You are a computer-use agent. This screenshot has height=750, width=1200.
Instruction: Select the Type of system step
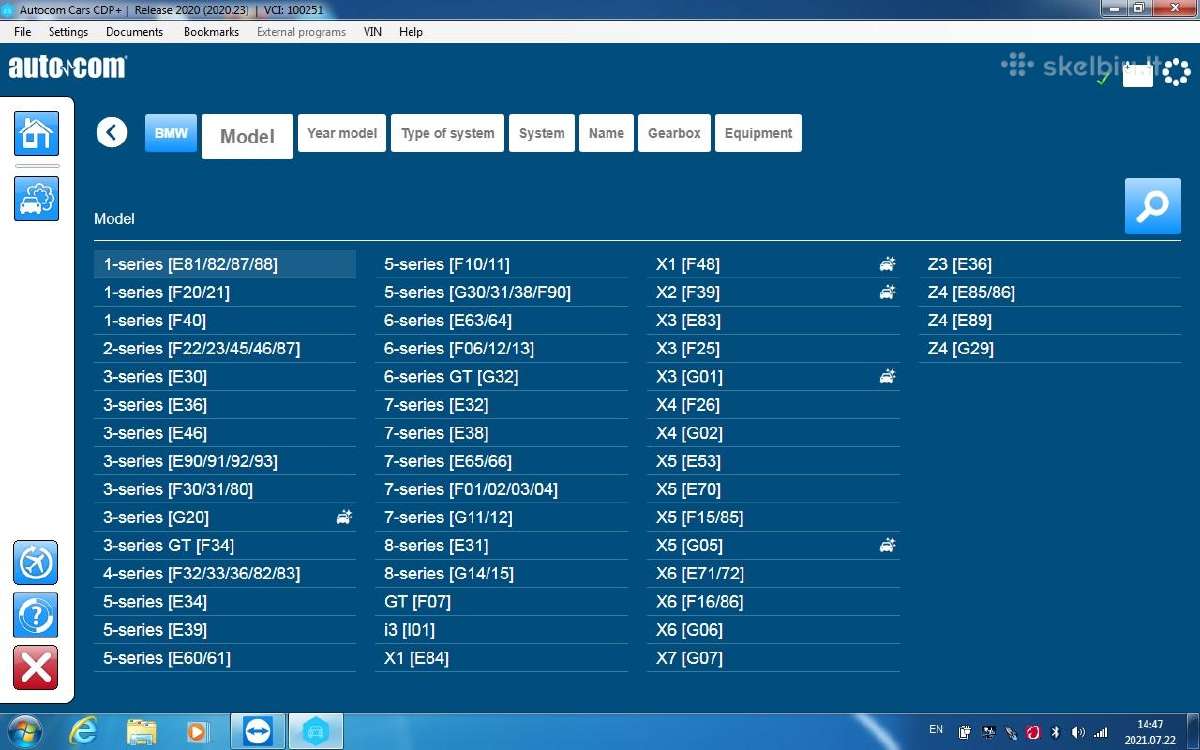(448, 133)
